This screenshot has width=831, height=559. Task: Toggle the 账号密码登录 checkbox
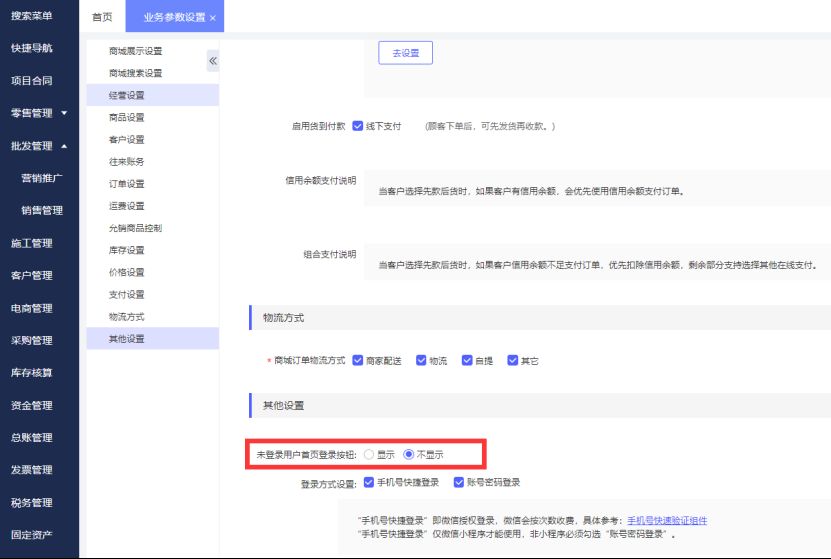[x=458, y=482]
